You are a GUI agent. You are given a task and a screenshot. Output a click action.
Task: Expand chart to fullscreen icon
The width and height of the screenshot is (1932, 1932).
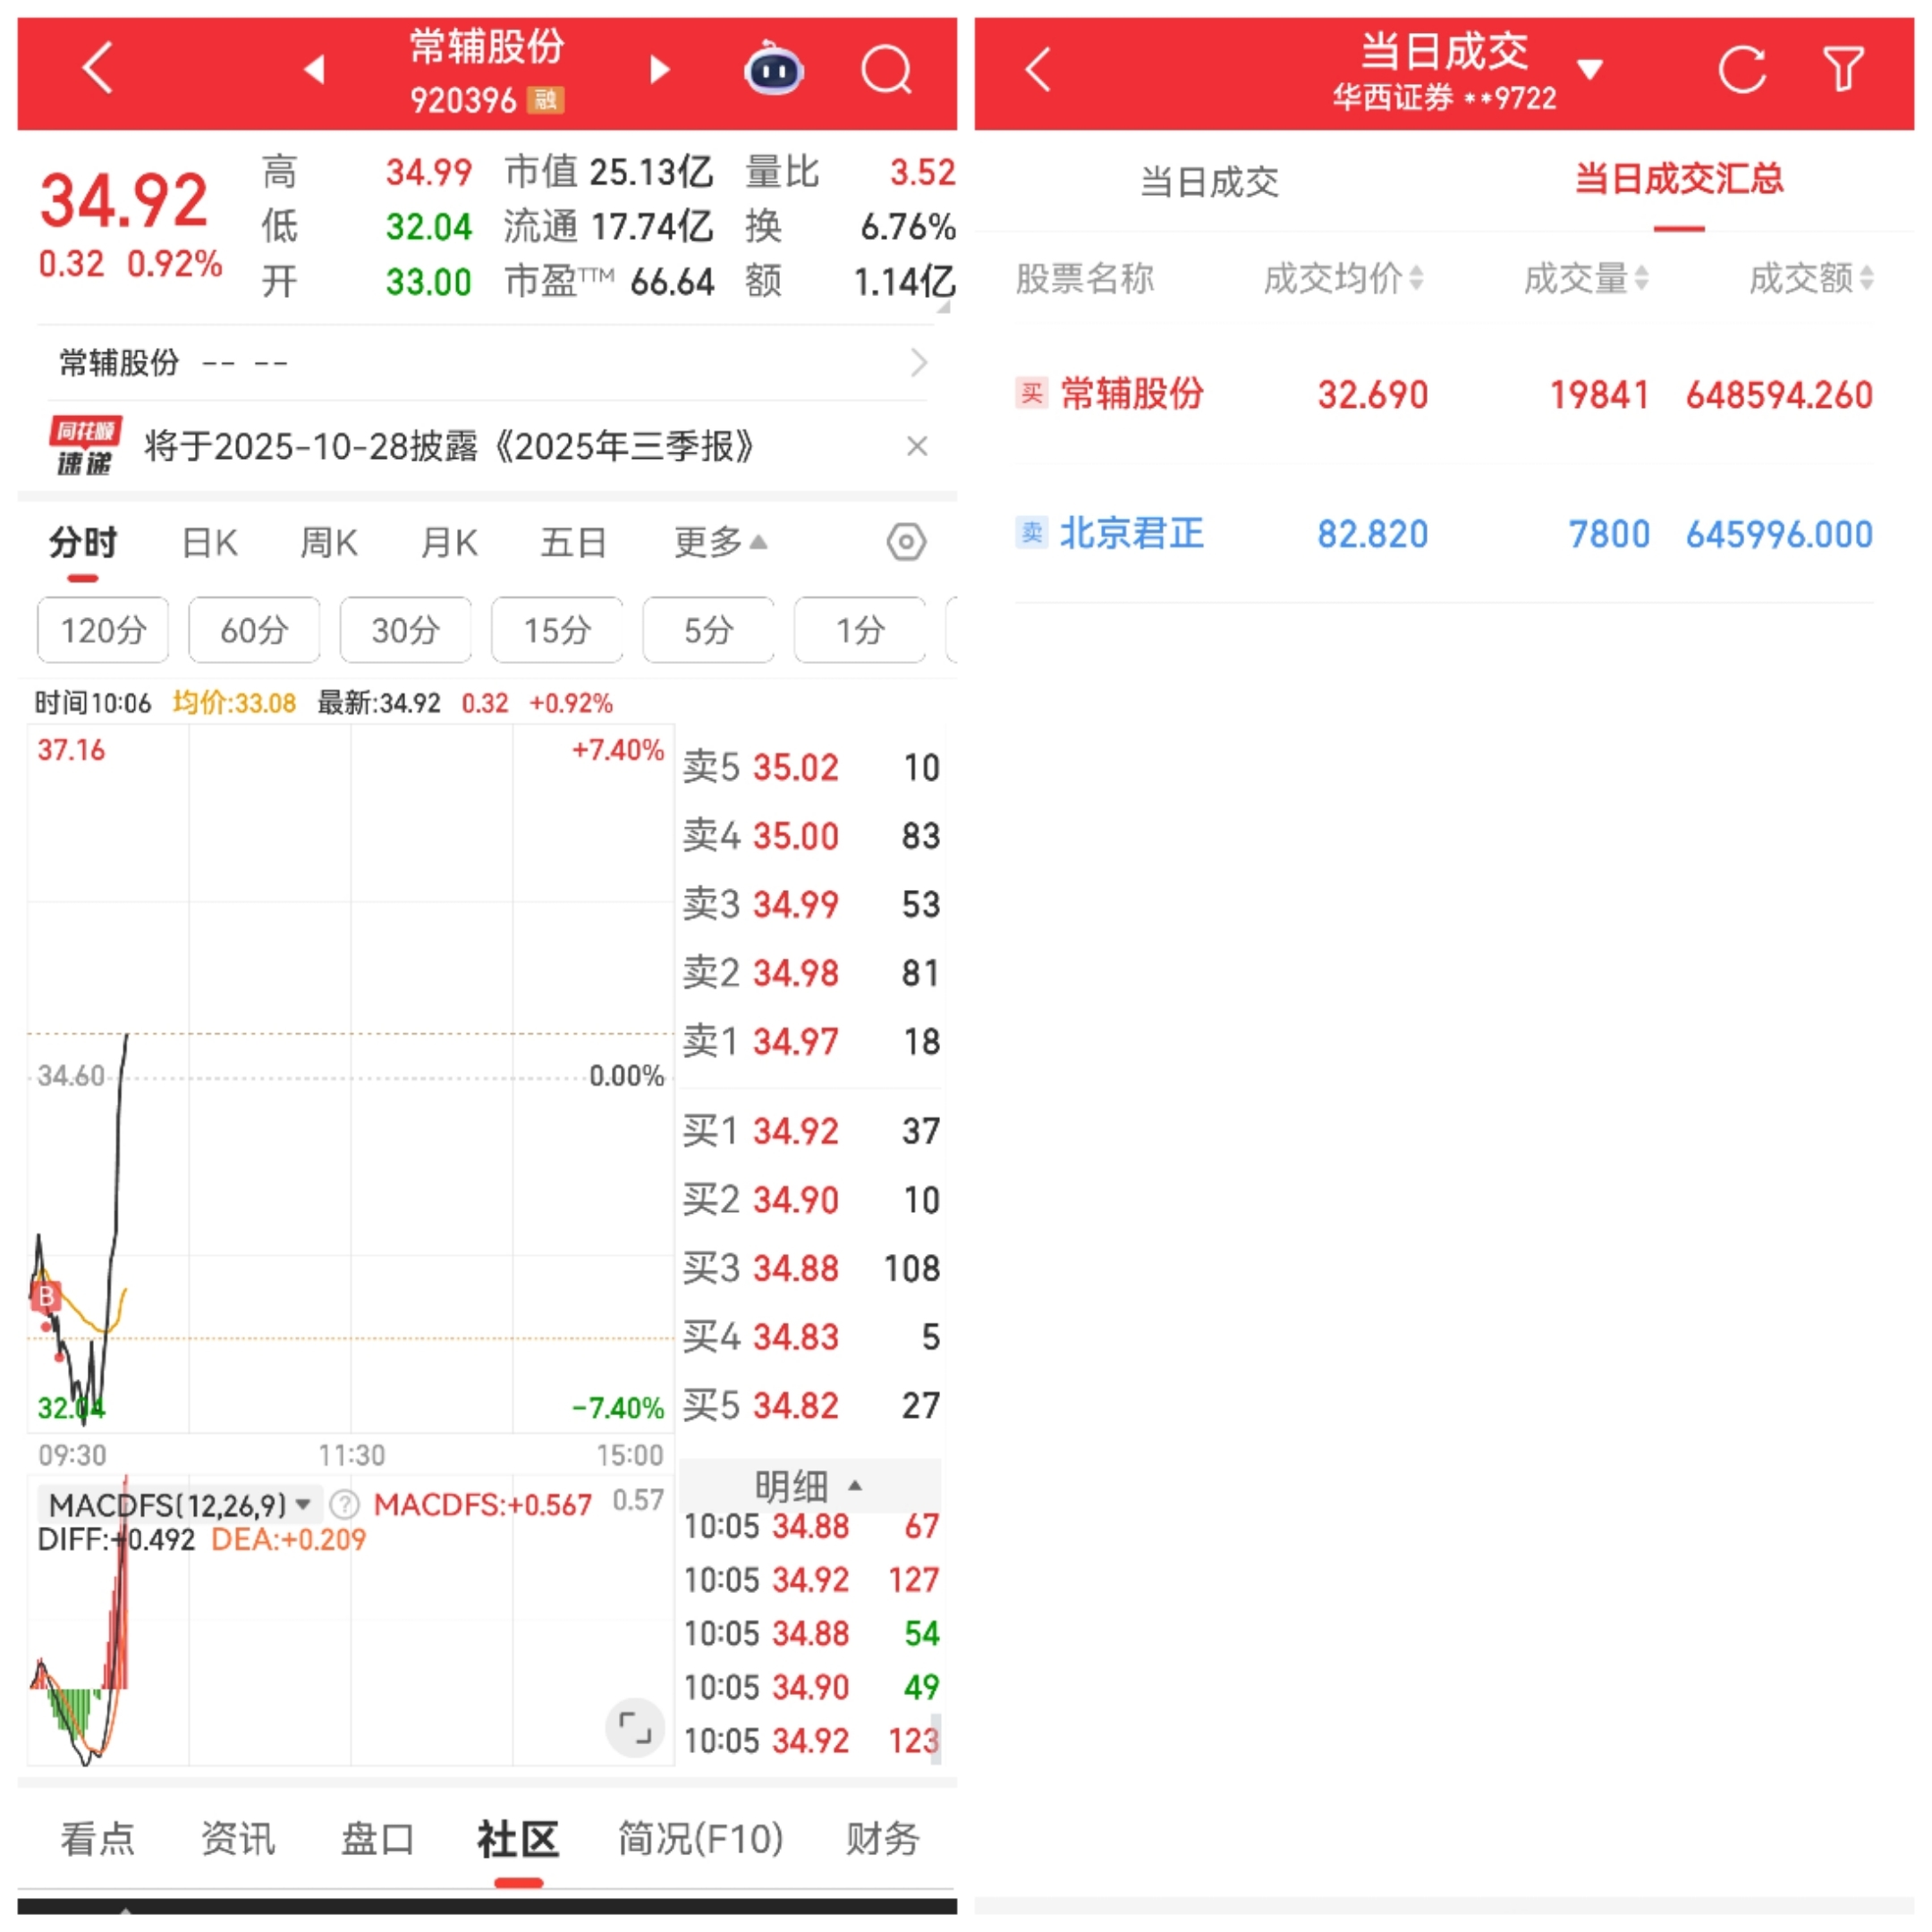point(634,1727)
